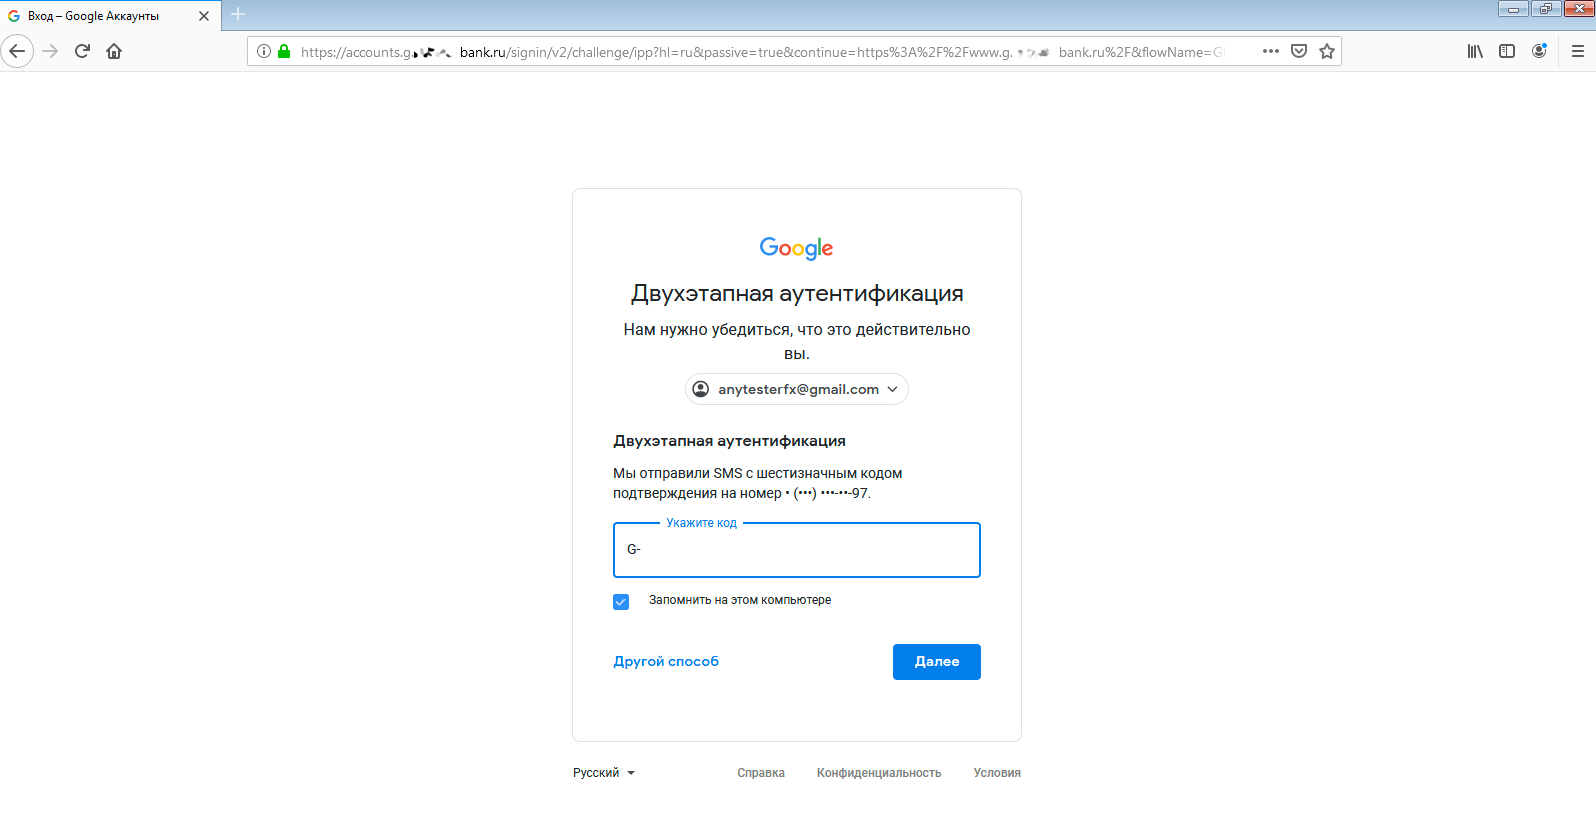Open page actions three-dots menu

pyautogui.click(x=1271, y=51)
